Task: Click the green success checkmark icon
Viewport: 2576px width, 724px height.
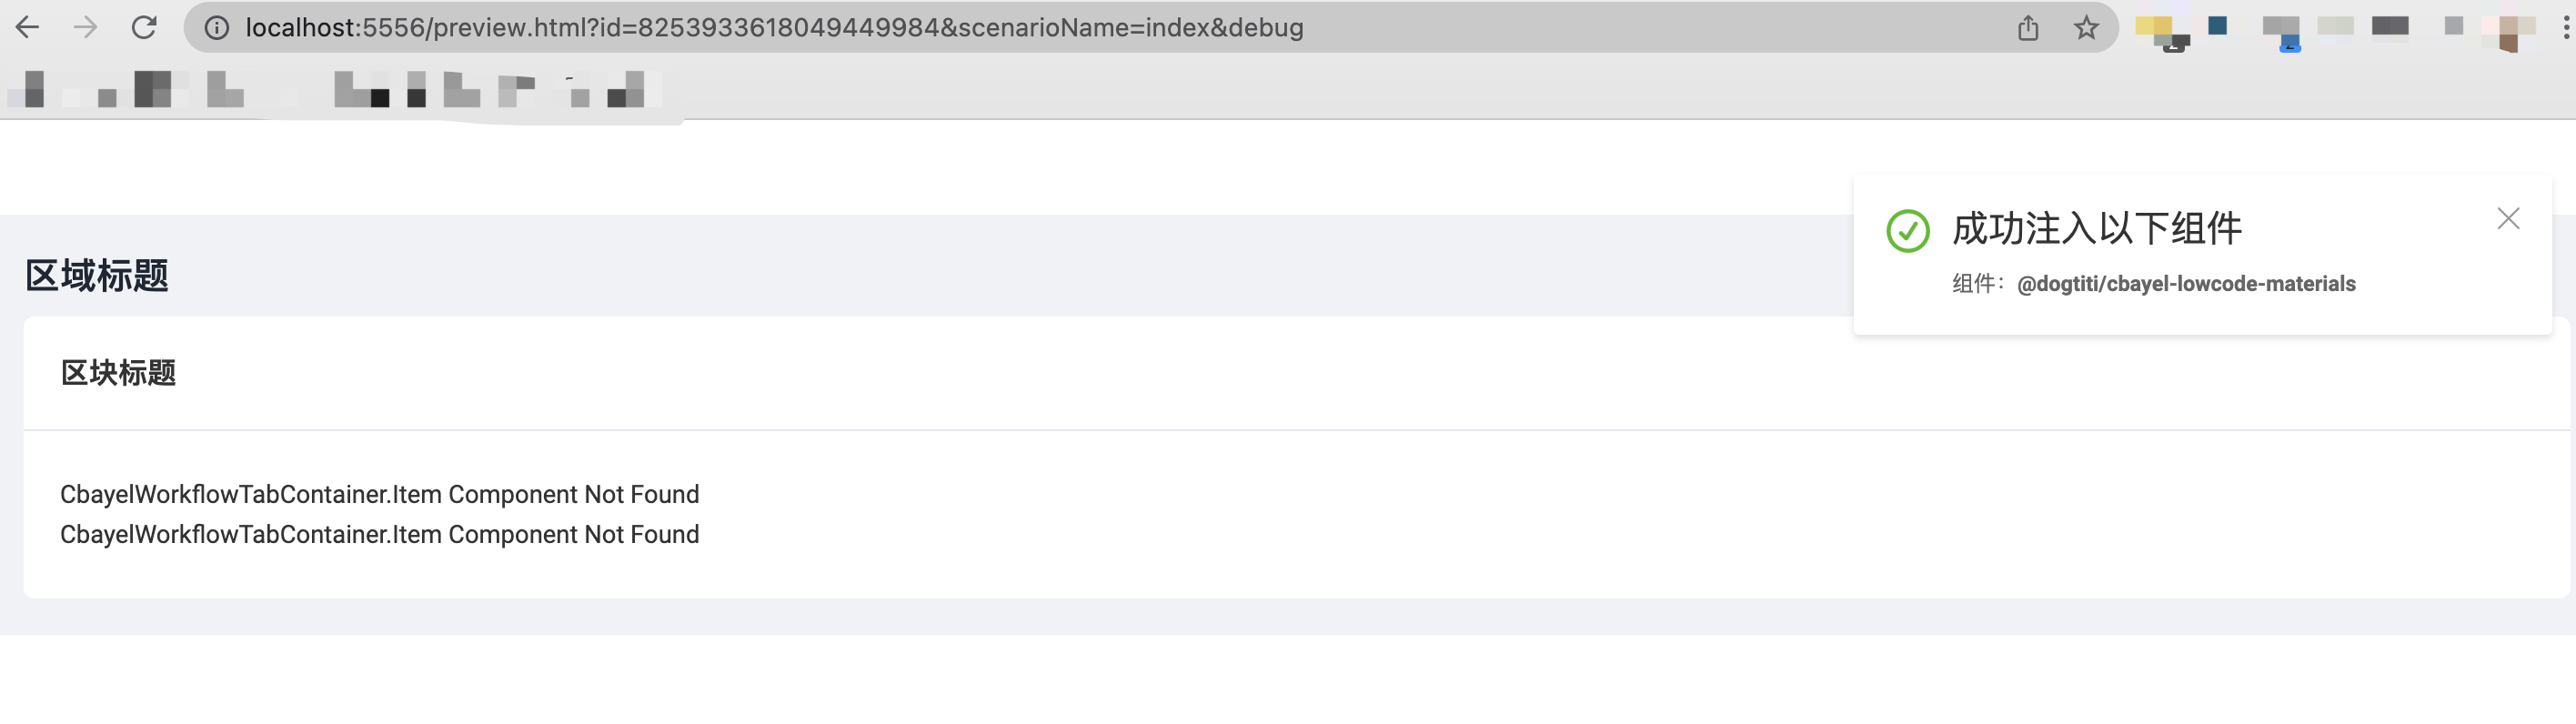Action: point(1906,229)
